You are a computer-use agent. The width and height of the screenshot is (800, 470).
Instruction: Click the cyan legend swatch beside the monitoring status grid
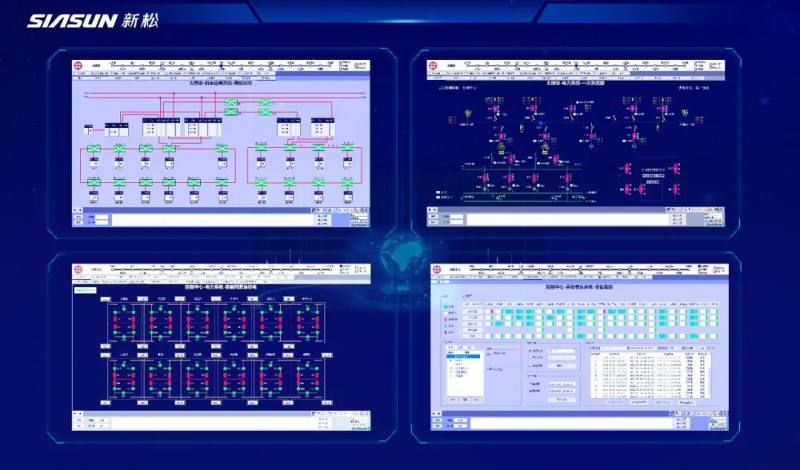pos(446,307)
